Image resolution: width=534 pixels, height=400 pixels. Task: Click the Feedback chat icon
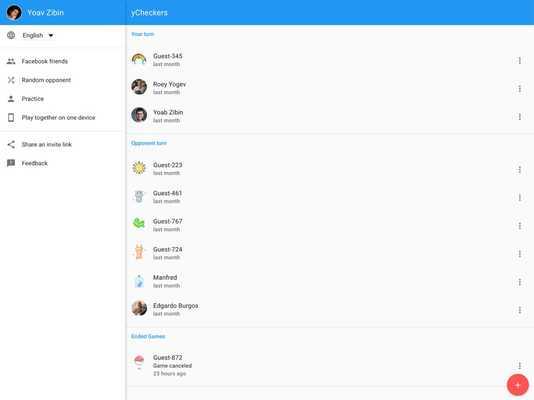11,163
